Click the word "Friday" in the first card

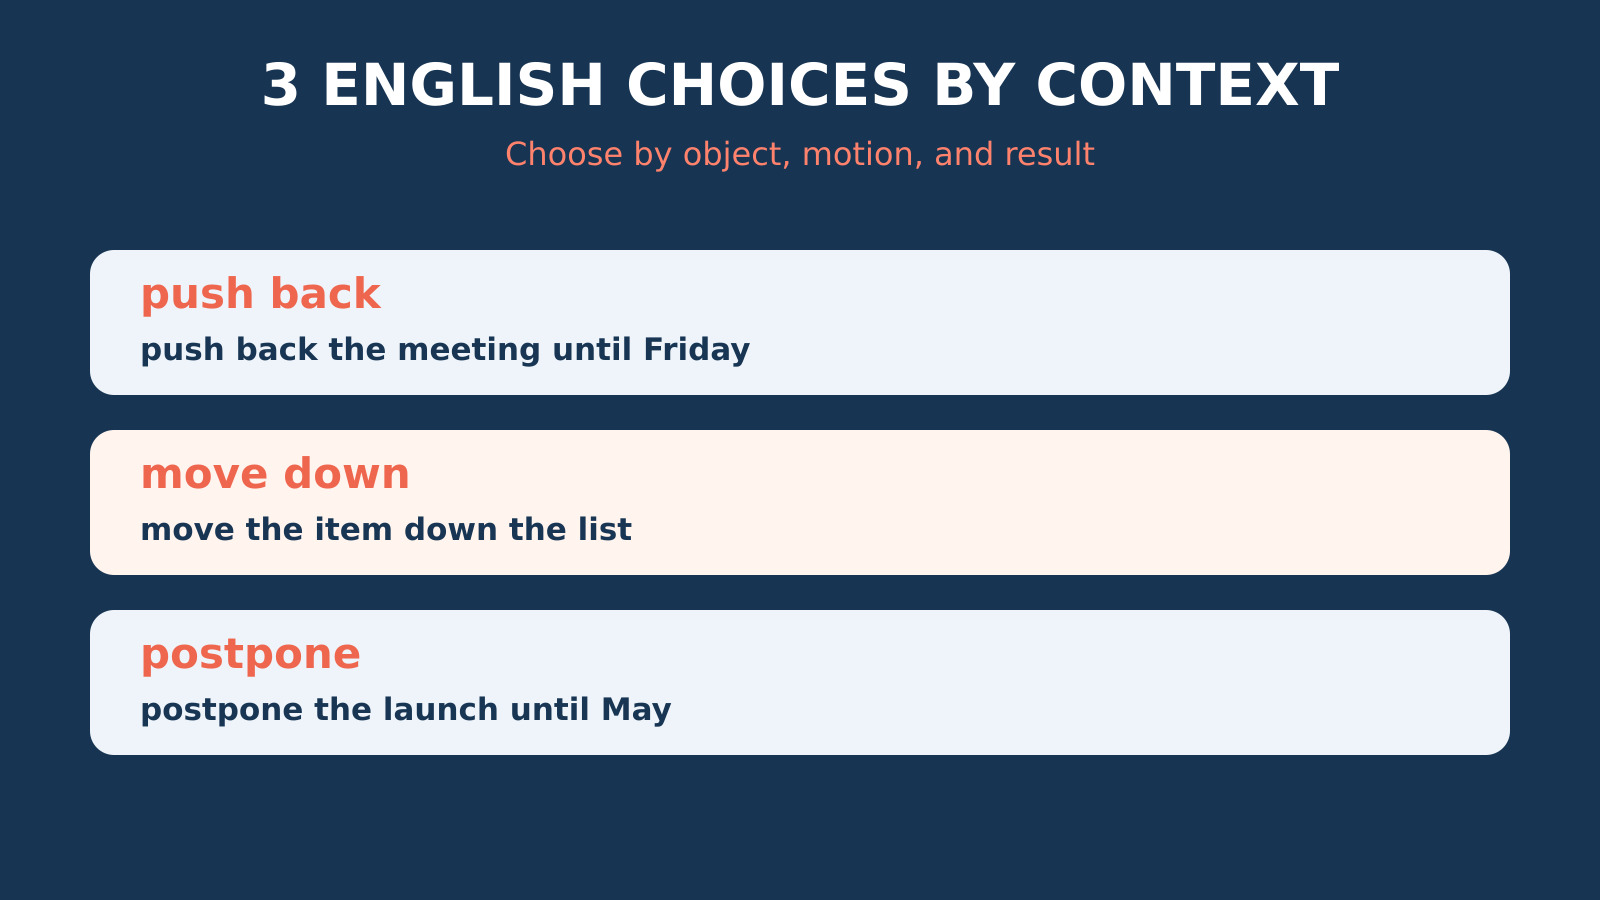[x=696, y=350]
